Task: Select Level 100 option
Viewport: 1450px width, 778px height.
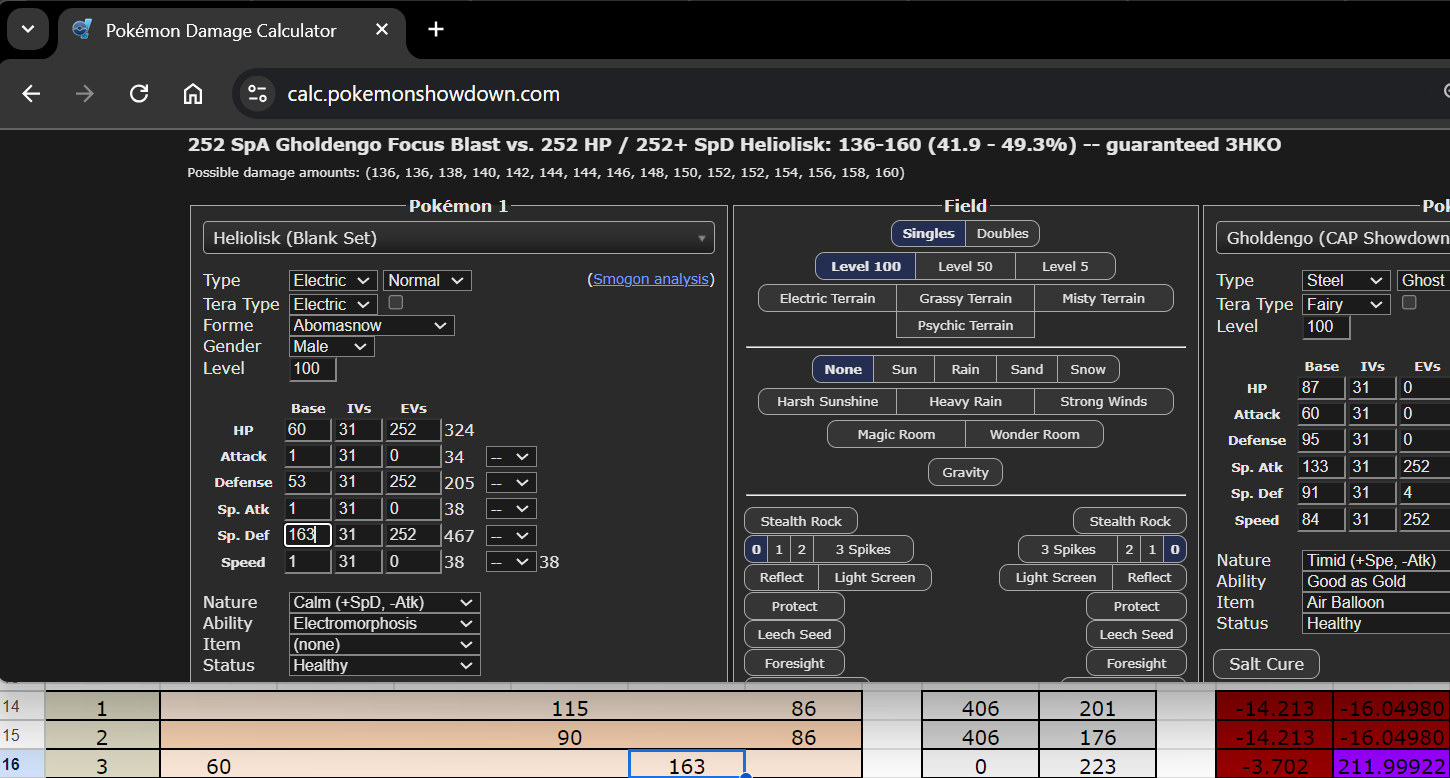Action: pos(865,266)
